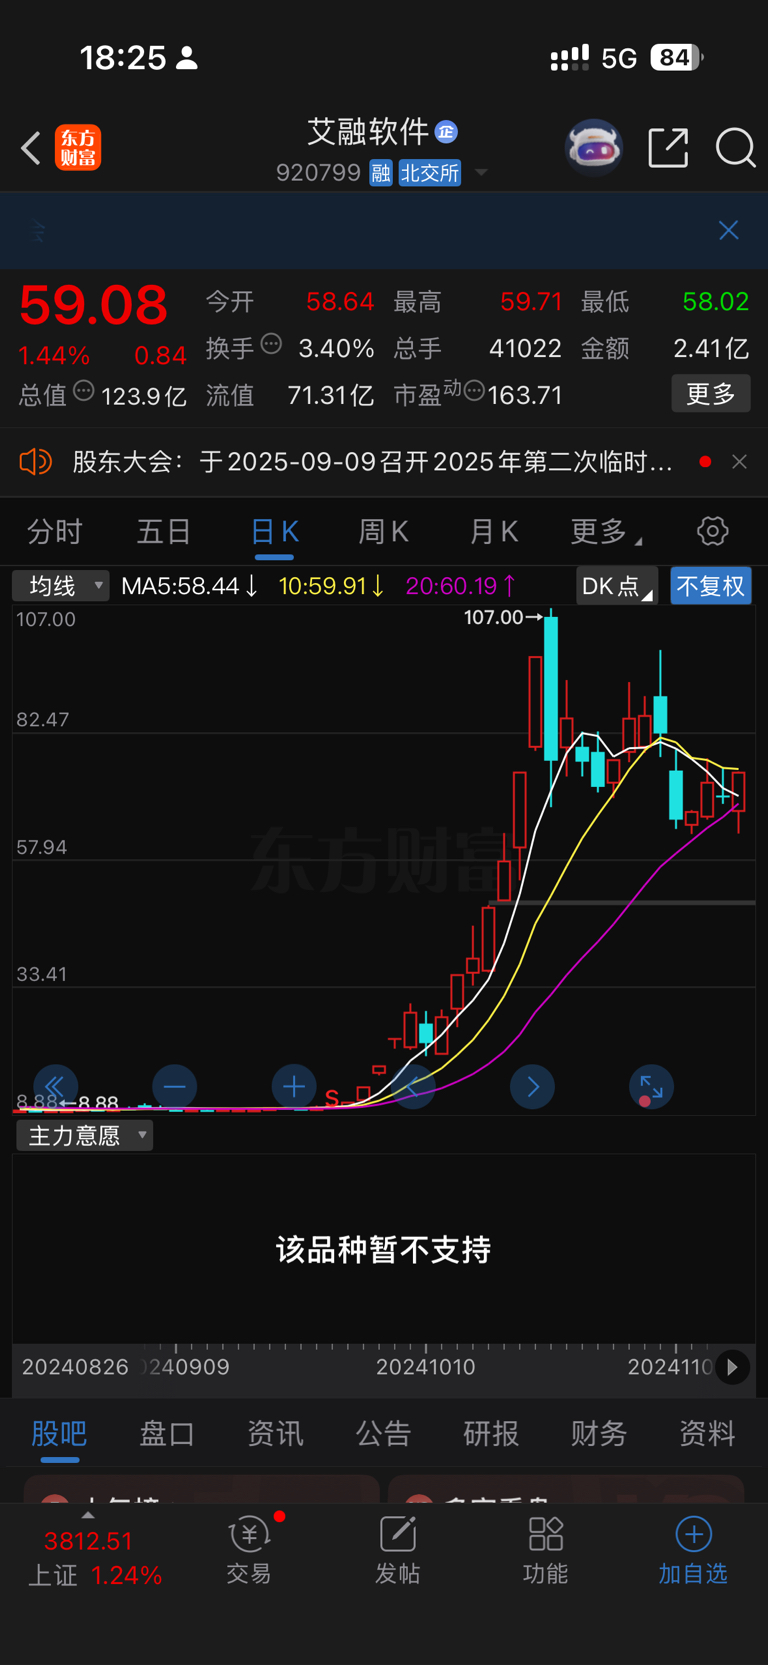The height and width of the screenshot is (1665, 769).
Task: Tap the current price 59.08
Action: point(93,305)
